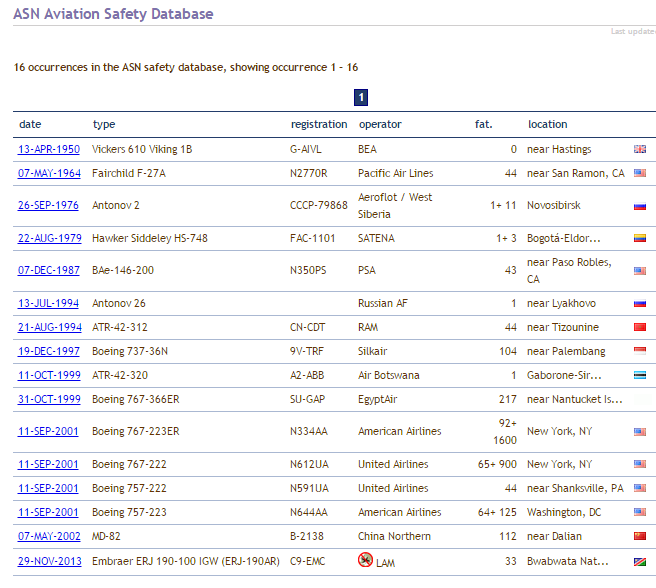Screen dimensions: 656x588
Task: Open the 29-NOV-2013 occurrence link
Action: 49,561
